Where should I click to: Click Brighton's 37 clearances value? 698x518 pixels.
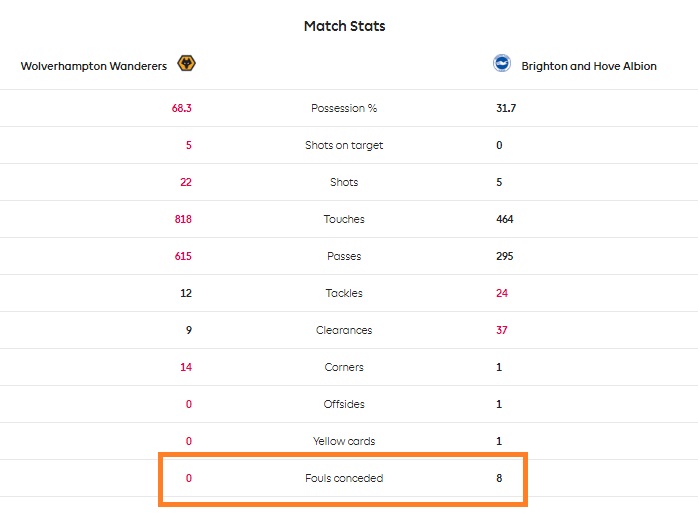click(x=504, y=330)
